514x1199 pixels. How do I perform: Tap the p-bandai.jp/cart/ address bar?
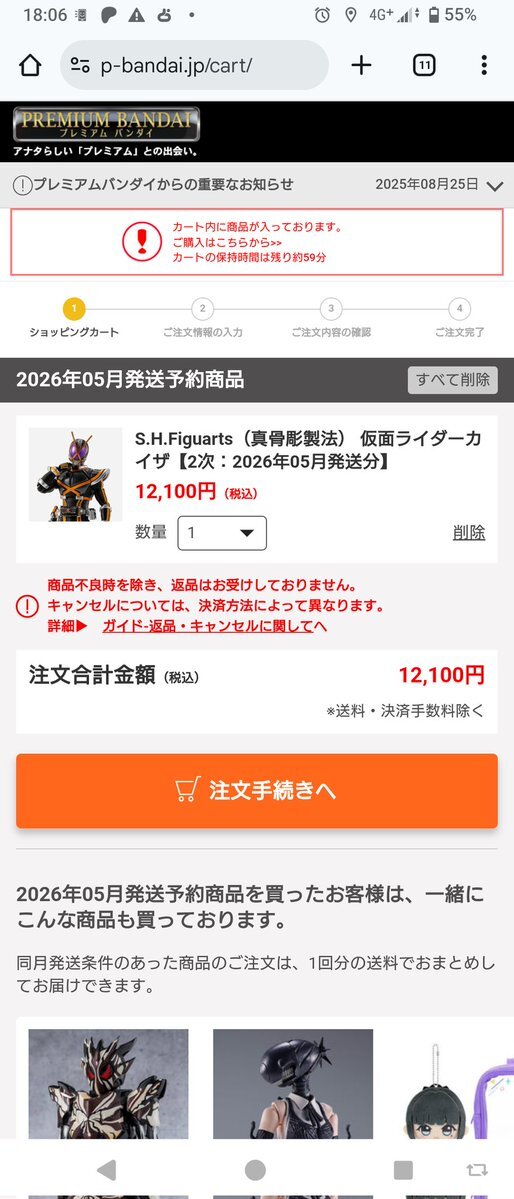[194, 65]
